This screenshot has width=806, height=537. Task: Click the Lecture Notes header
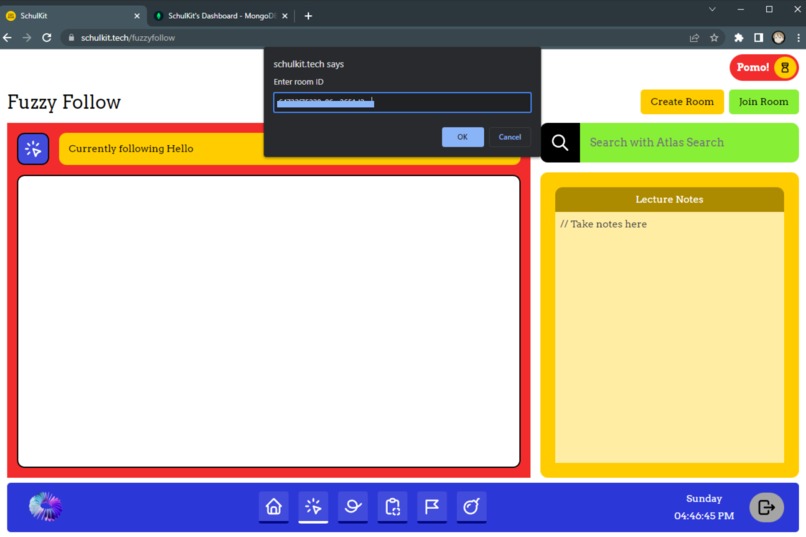click(x=669, y=199)
